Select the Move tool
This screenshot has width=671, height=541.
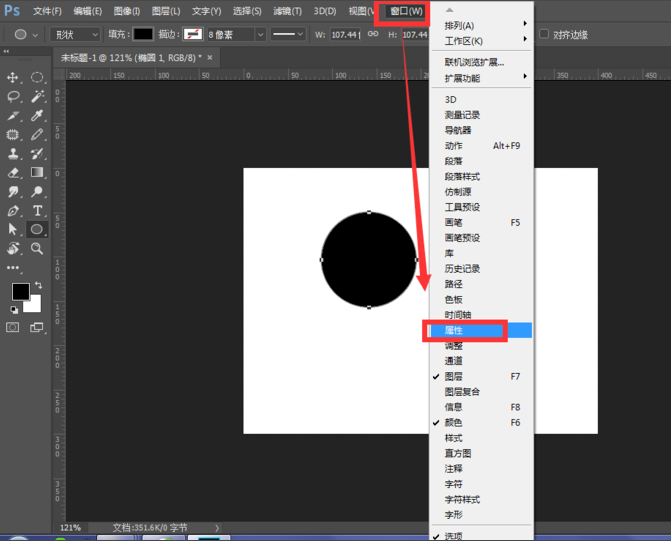[13, 77]
